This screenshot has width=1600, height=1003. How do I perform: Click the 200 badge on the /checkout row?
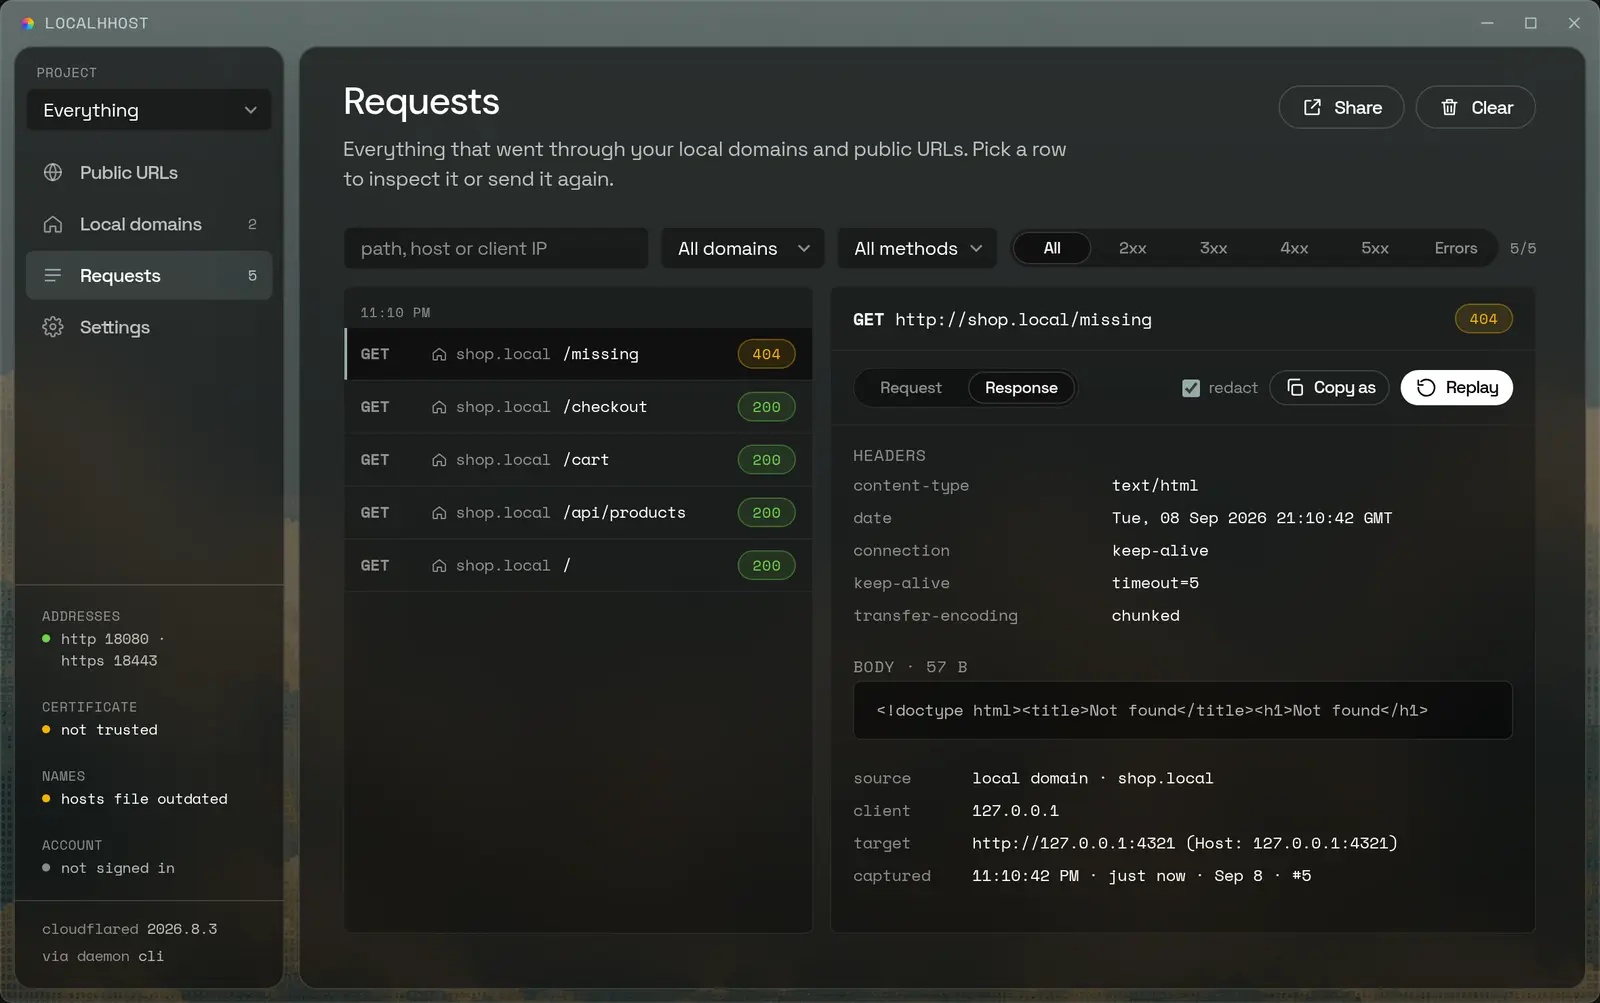point(766,407)
